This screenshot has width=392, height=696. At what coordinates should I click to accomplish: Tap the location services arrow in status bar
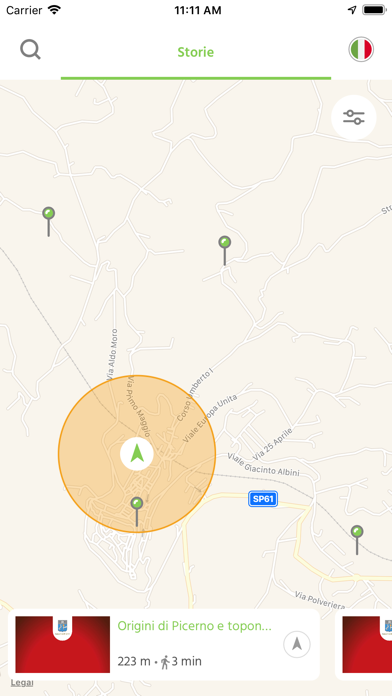click(352, 10)
